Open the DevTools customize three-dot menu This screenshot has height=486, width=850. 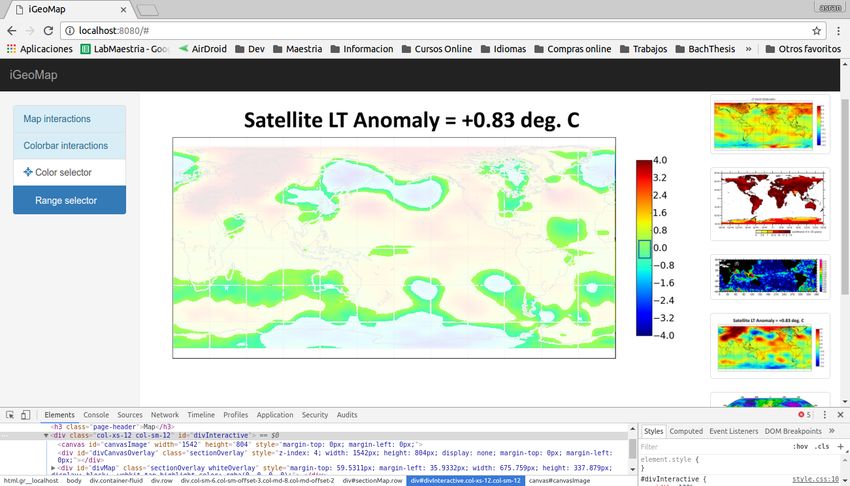[825, 414]
